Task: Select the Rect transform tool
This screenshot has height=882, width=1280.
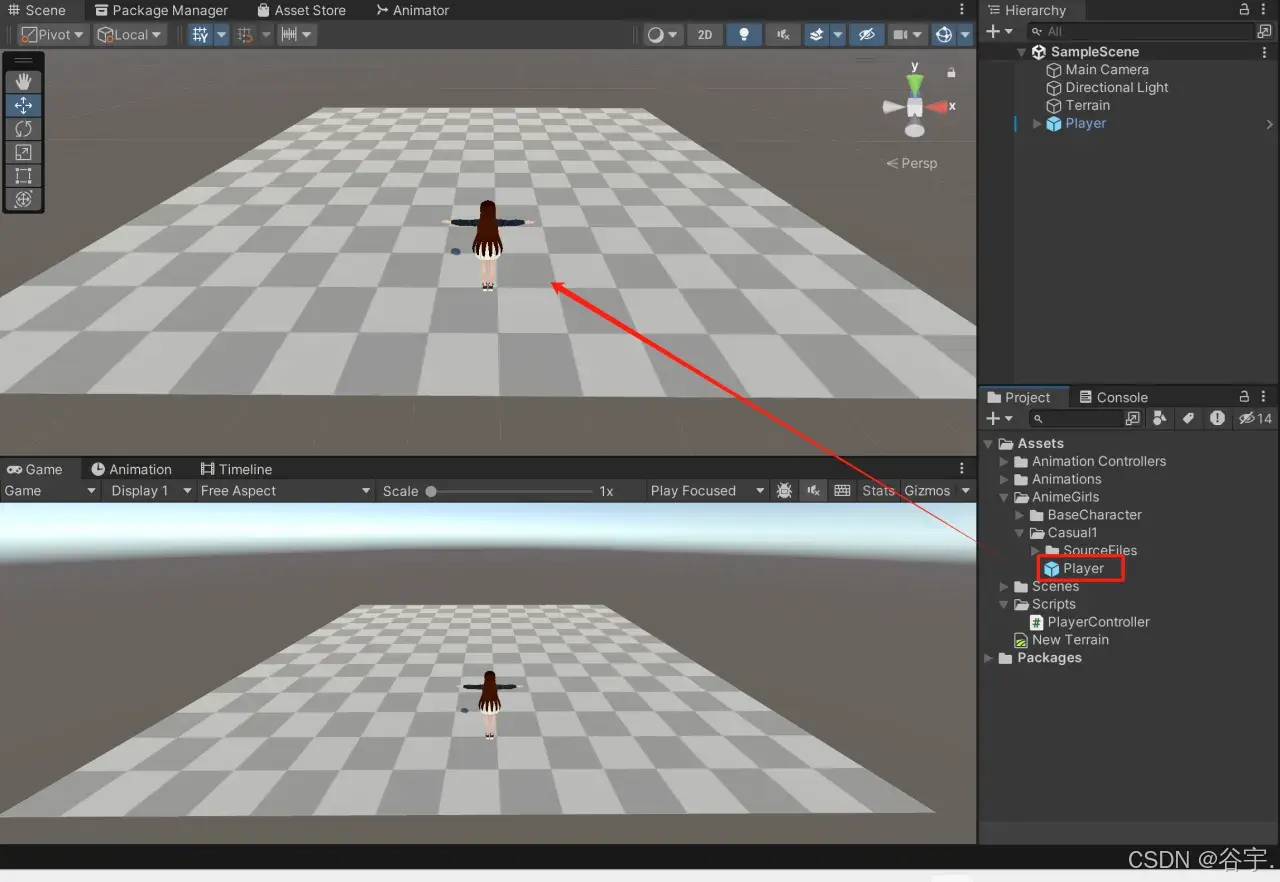Action: (24, 176)
